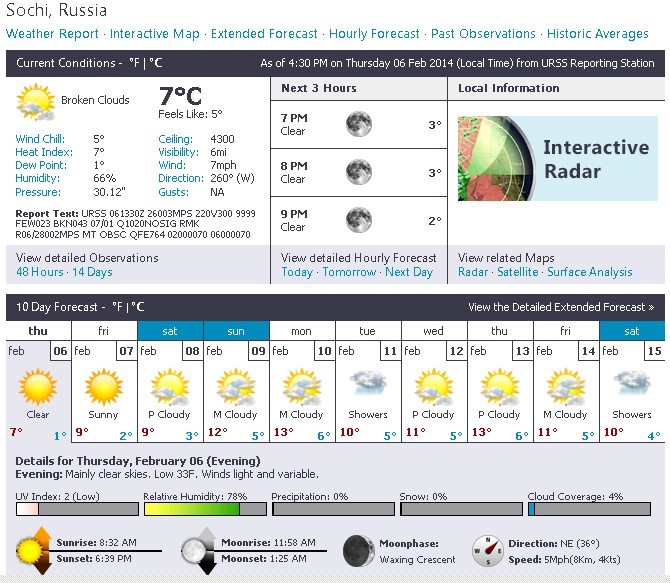Open the Surface Analysis map link
The image size is (670, 583).
pos(589,272)
